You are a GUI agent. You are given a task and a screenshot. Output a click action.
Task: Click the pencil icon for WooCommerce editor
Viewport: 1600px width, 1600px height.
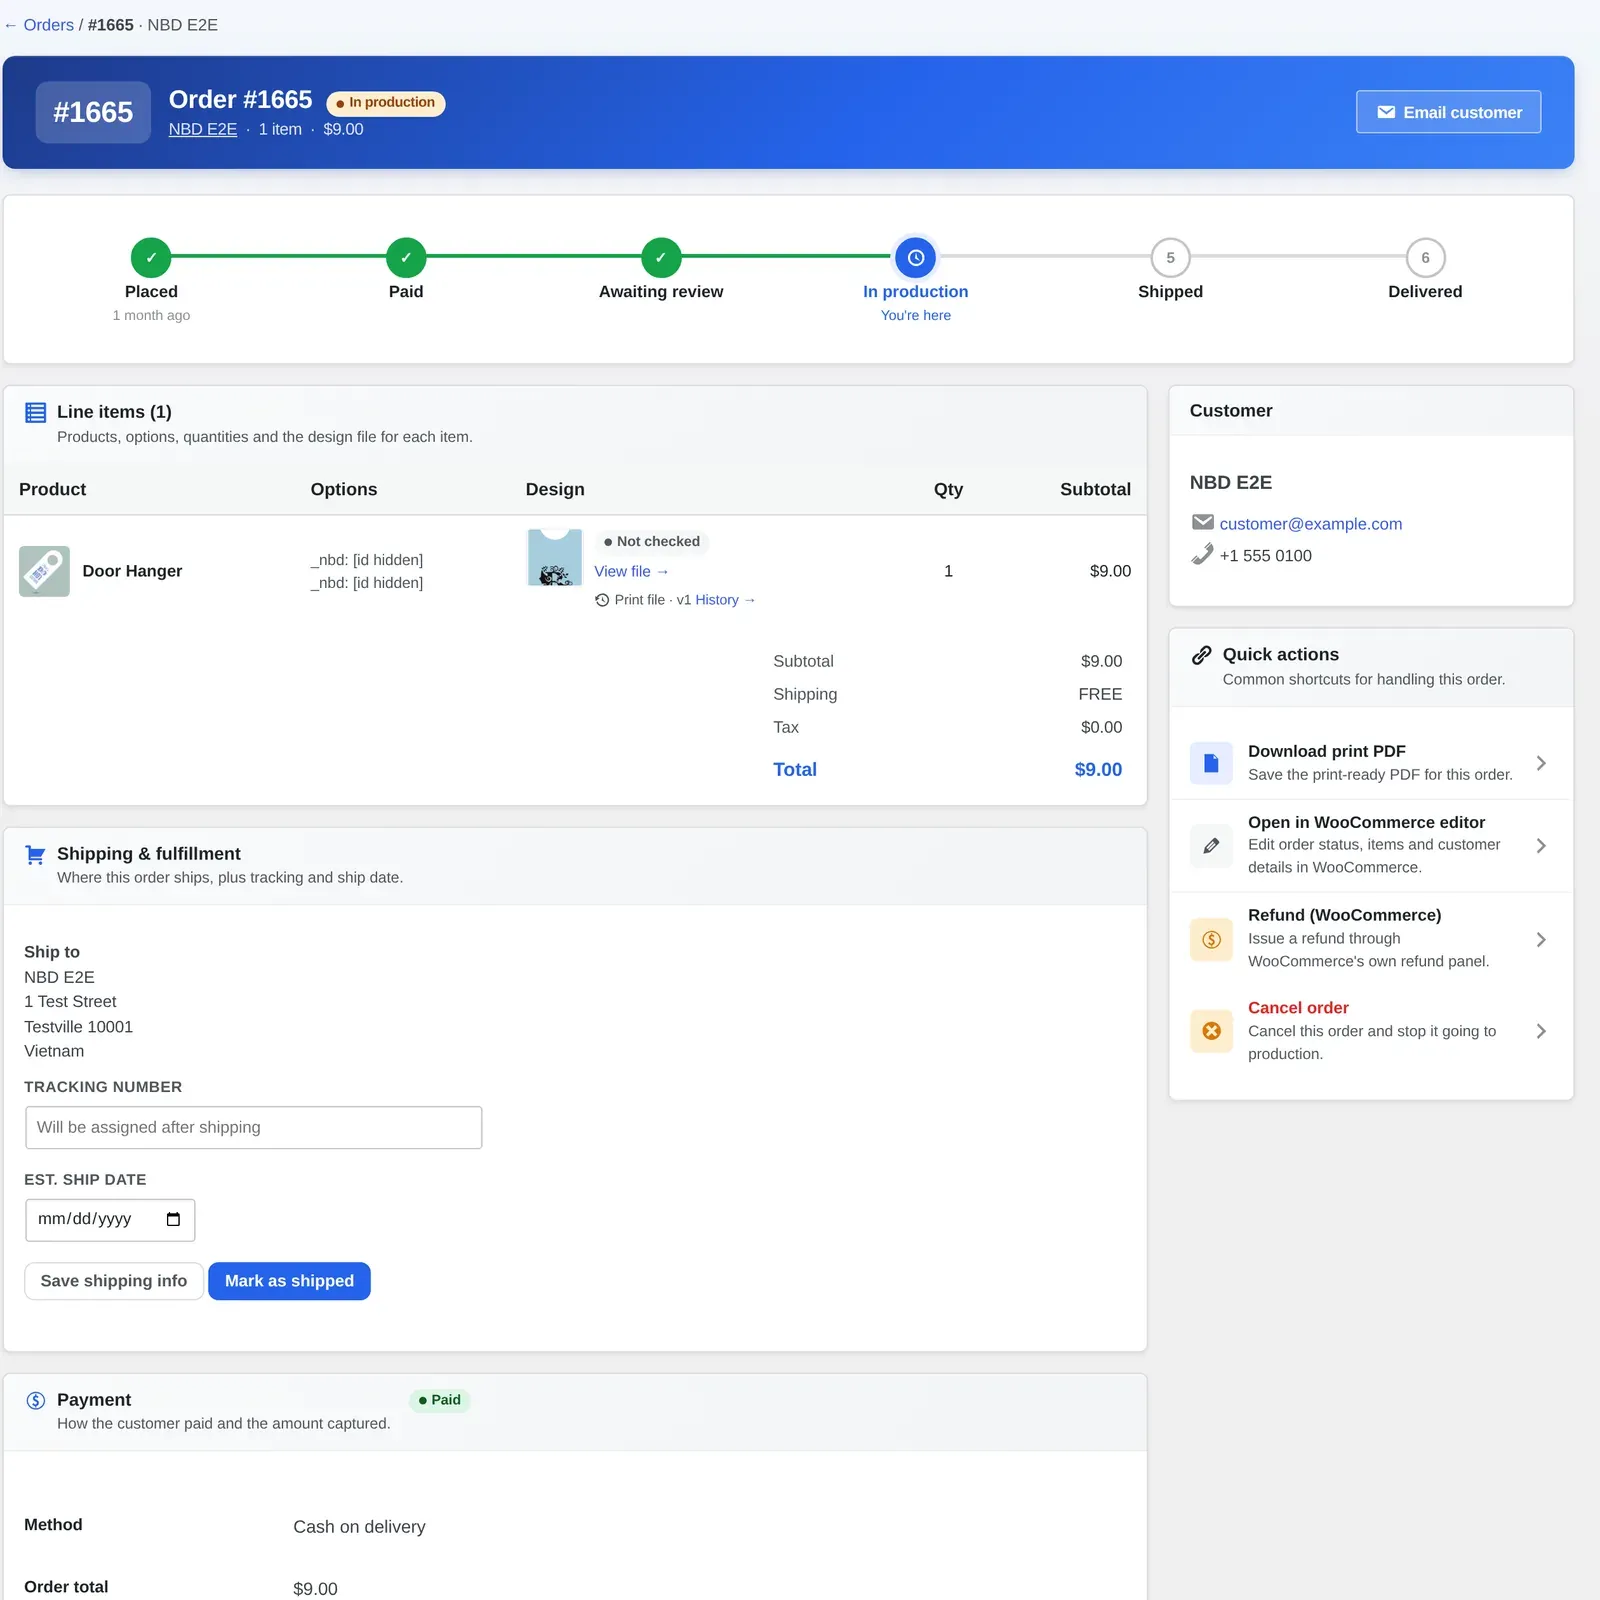point(1211,846)
